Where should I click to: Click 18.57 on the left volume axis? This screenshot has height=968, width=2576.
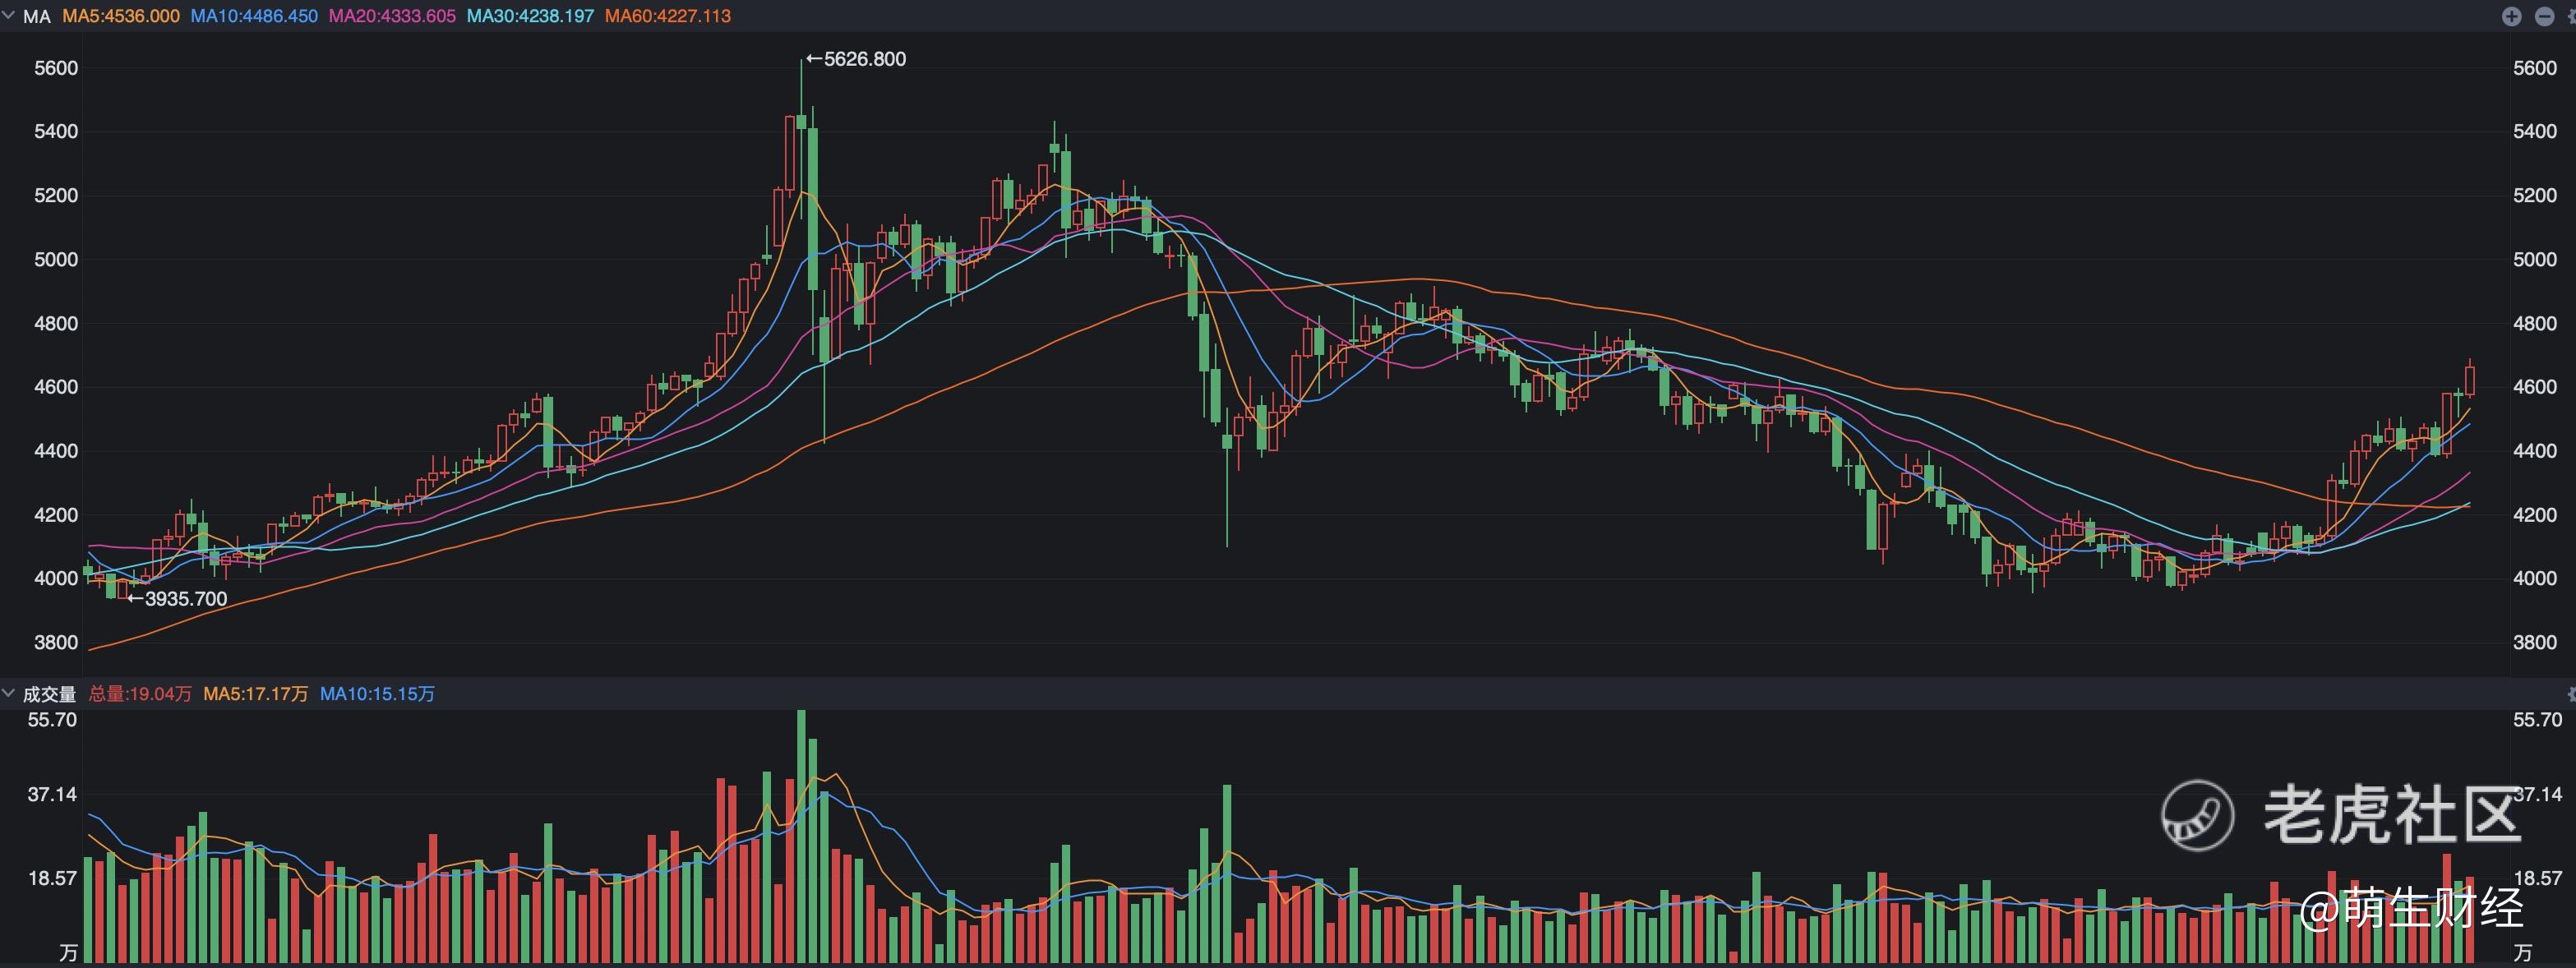click(52, 879)
